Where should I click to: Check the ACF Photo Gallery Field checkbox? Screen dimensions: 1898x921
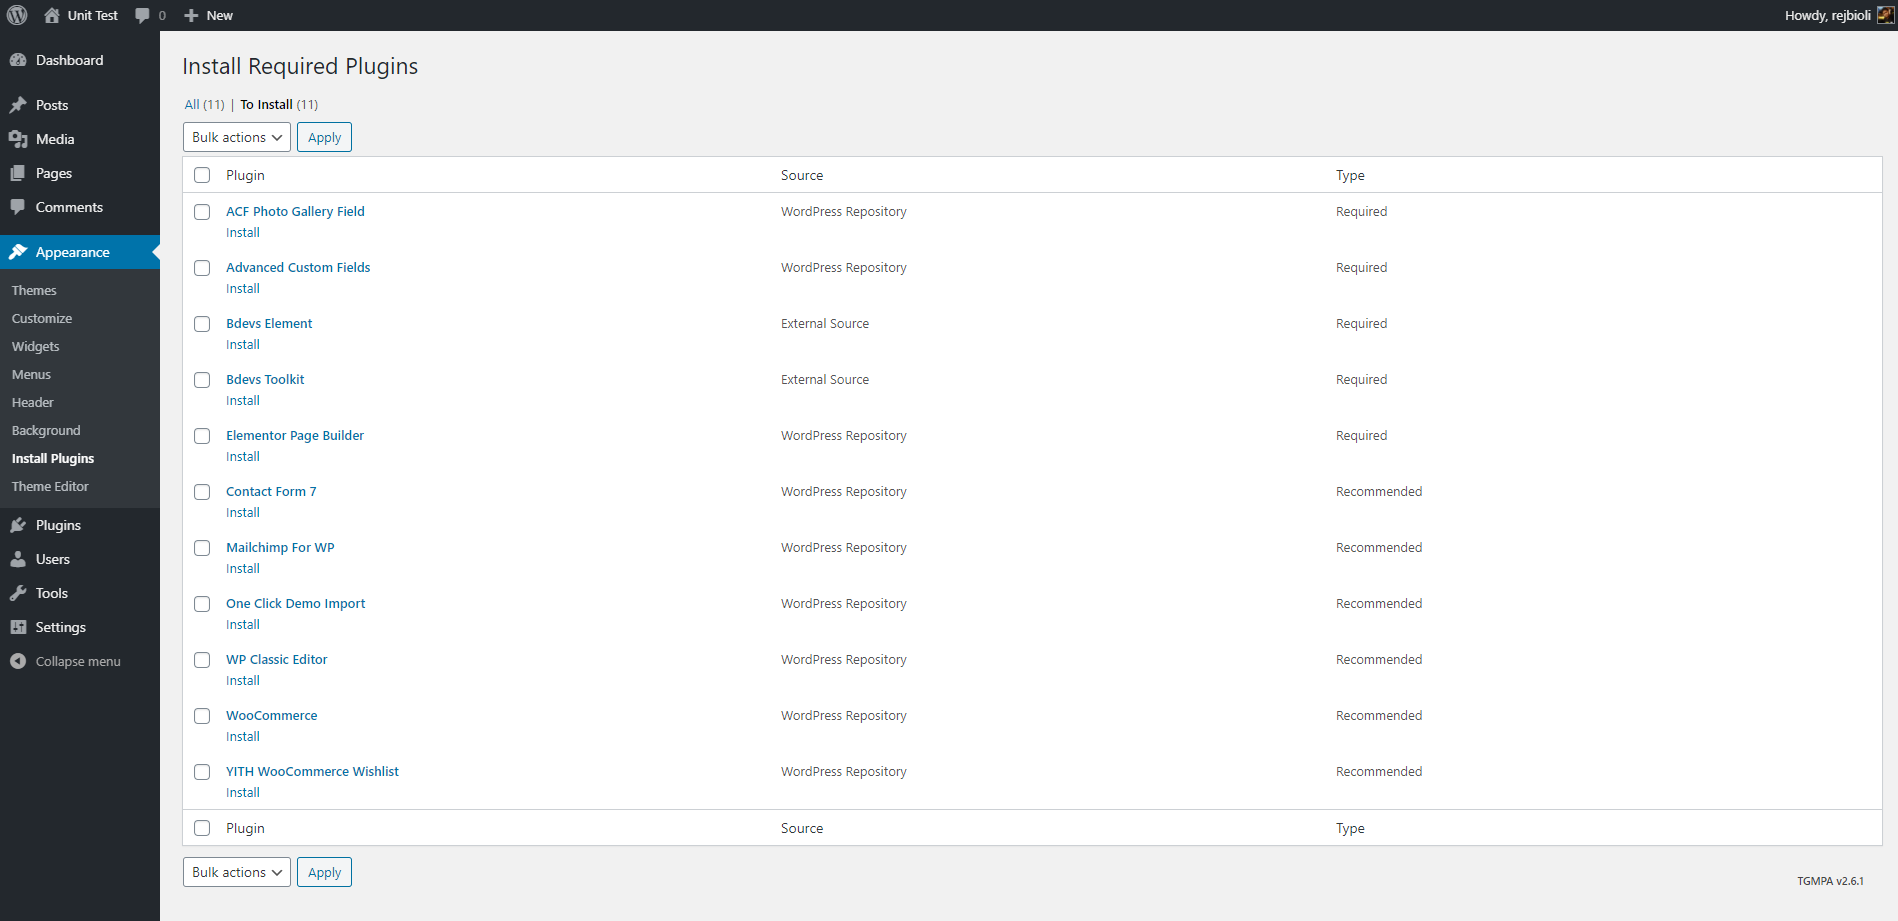coord(202,212)
